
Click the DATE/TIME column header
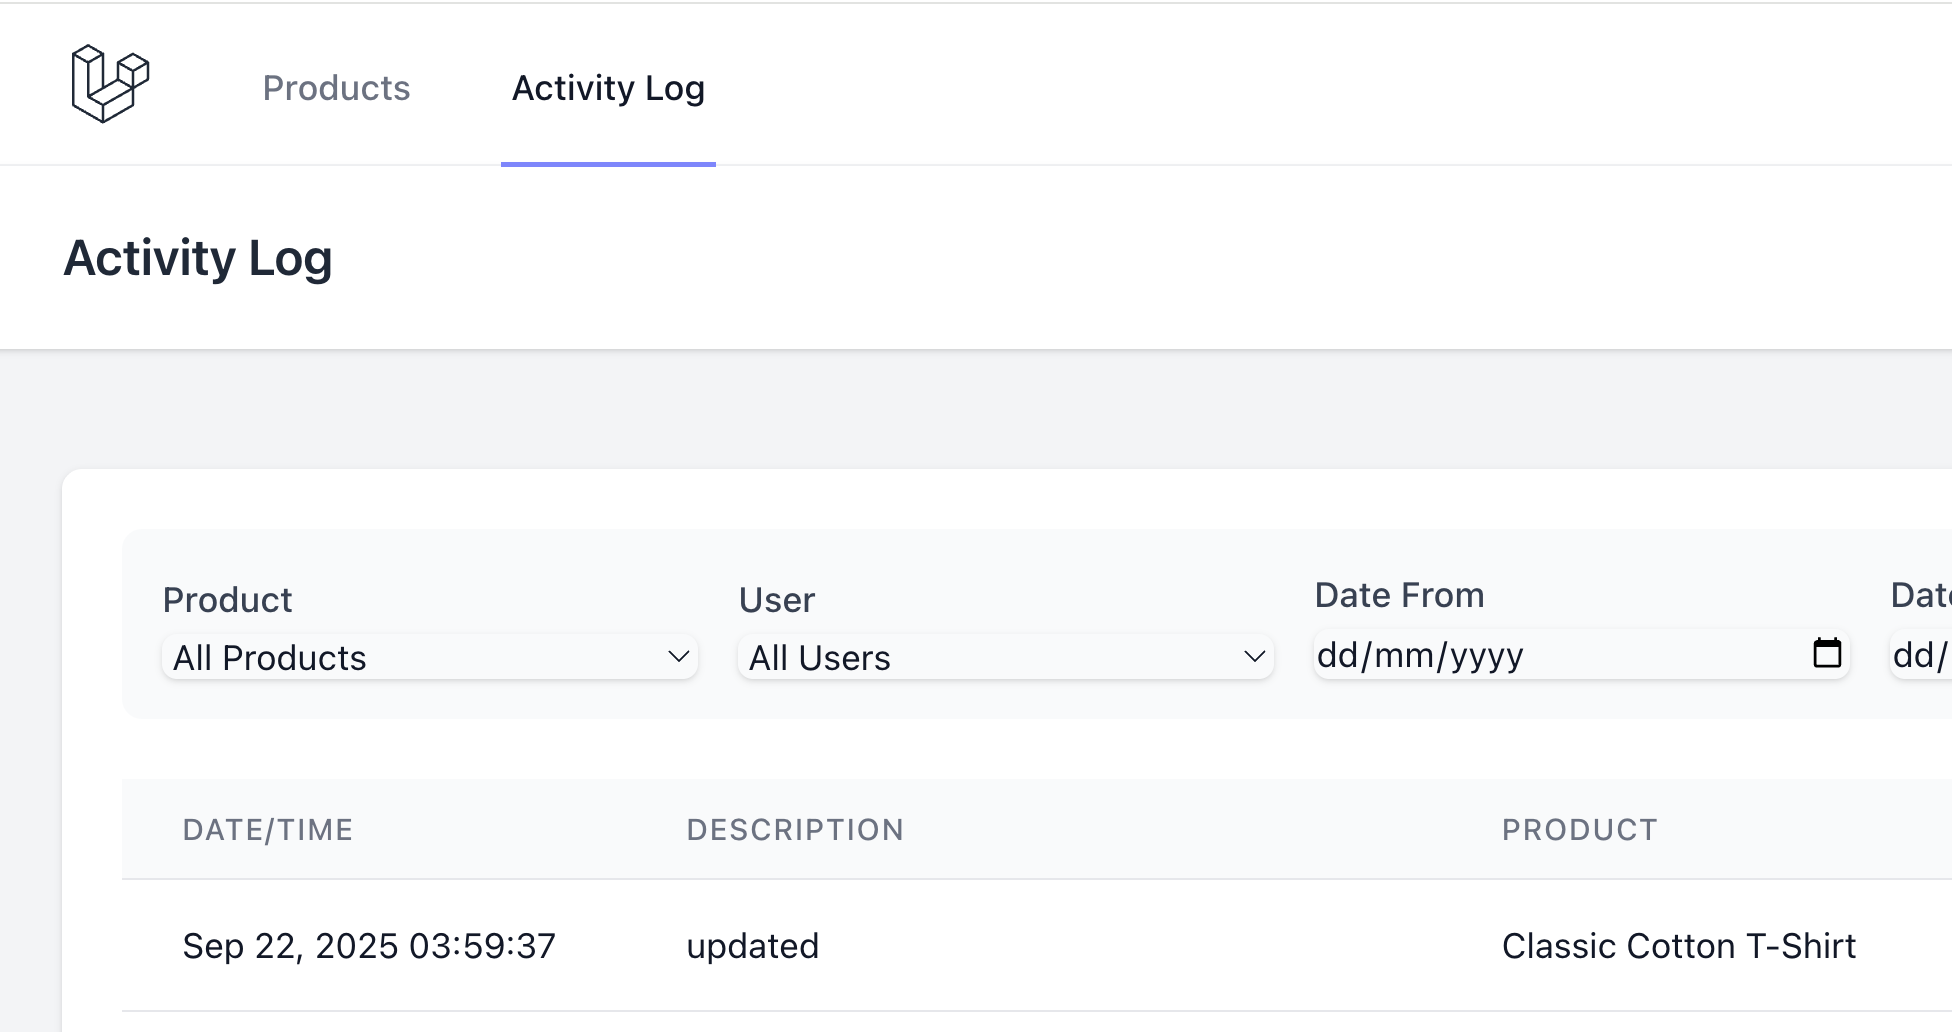pos(268,830)
